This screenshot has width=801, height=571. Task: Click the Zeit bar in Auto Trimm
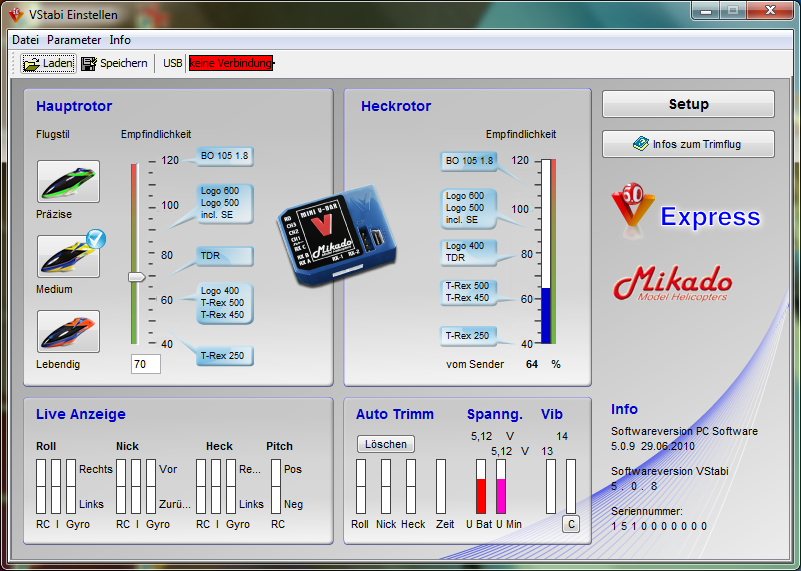[x=441, y=486]
